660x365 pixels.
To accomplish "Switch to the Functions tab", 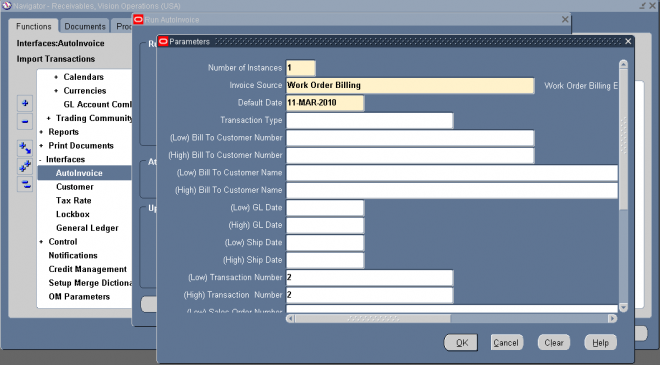I will (34, 27).
